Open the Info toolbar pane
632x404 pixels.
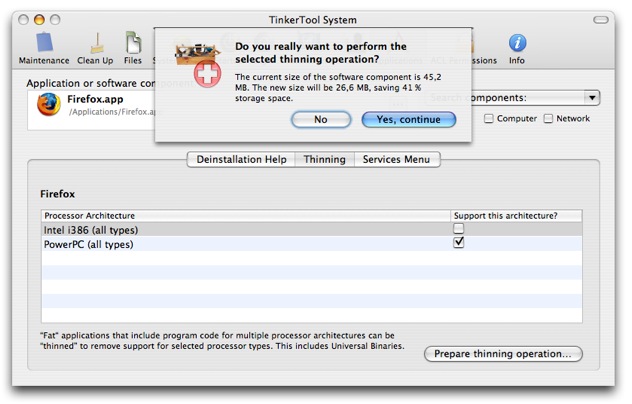click(517, 48)
